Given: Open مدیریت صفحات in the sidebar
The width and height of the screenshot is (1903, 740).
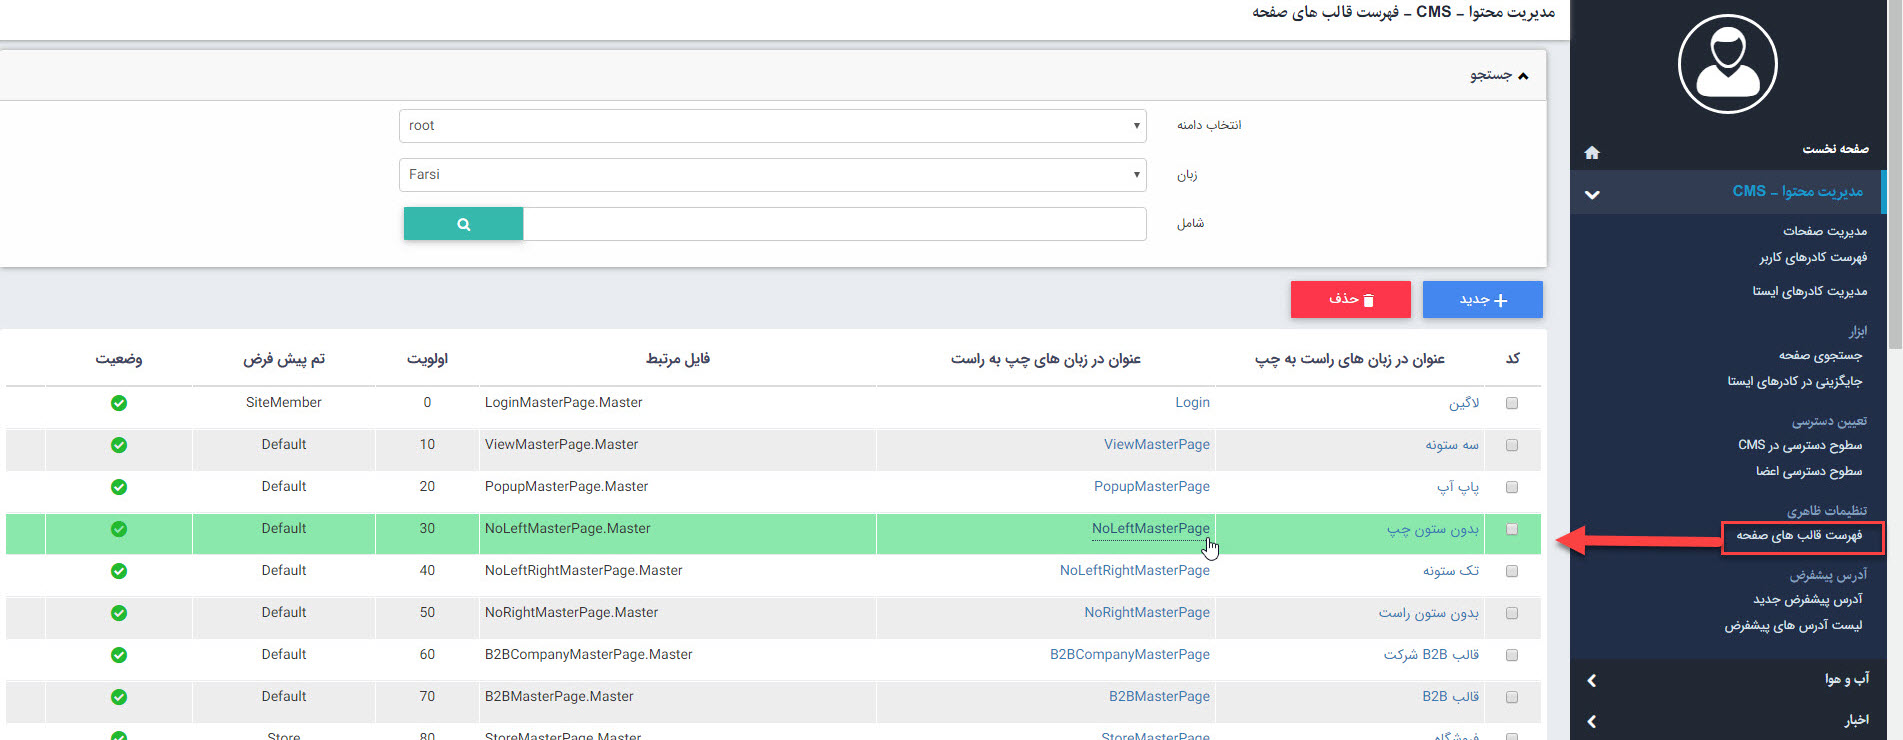Looking at the screenshot, I should (1824, 231).
